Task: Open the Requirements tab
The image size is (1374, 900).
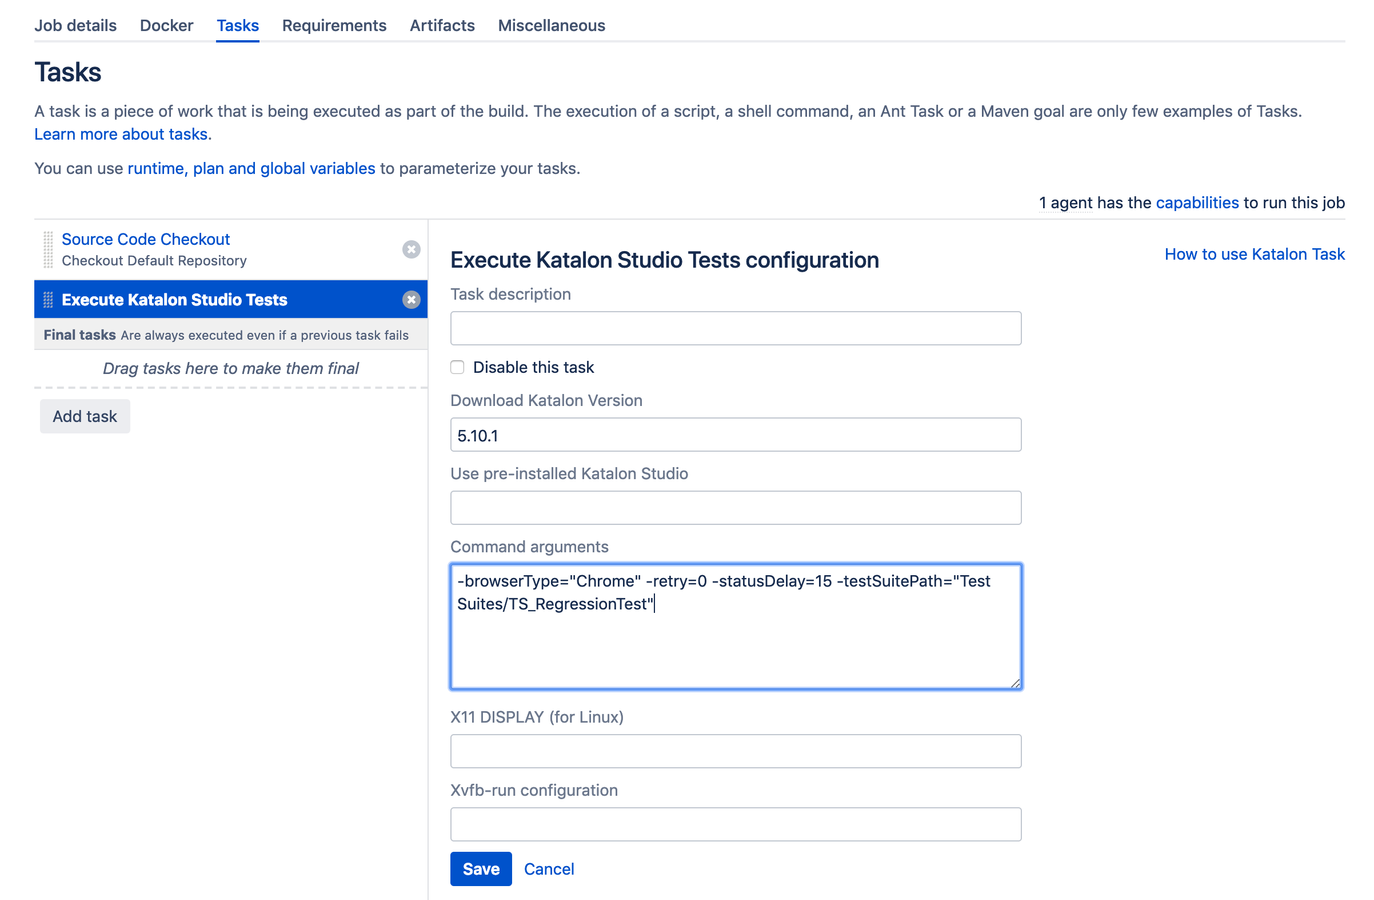Action: pyautogui.click(x=334, y=25)
